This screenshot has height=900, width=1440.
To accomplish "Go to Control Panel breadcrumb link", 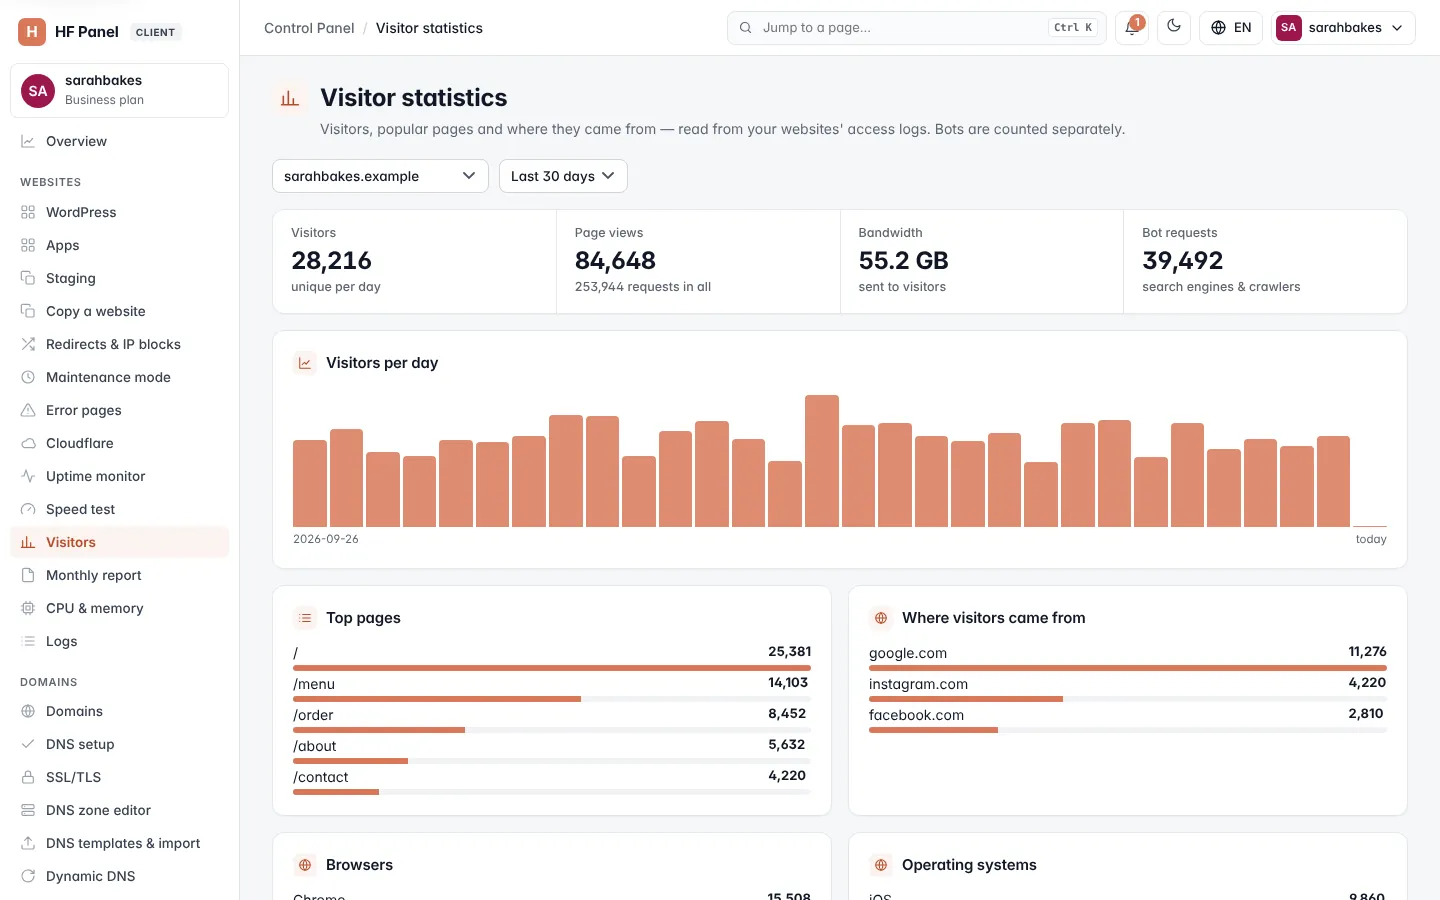I will (x=309, y=28).
